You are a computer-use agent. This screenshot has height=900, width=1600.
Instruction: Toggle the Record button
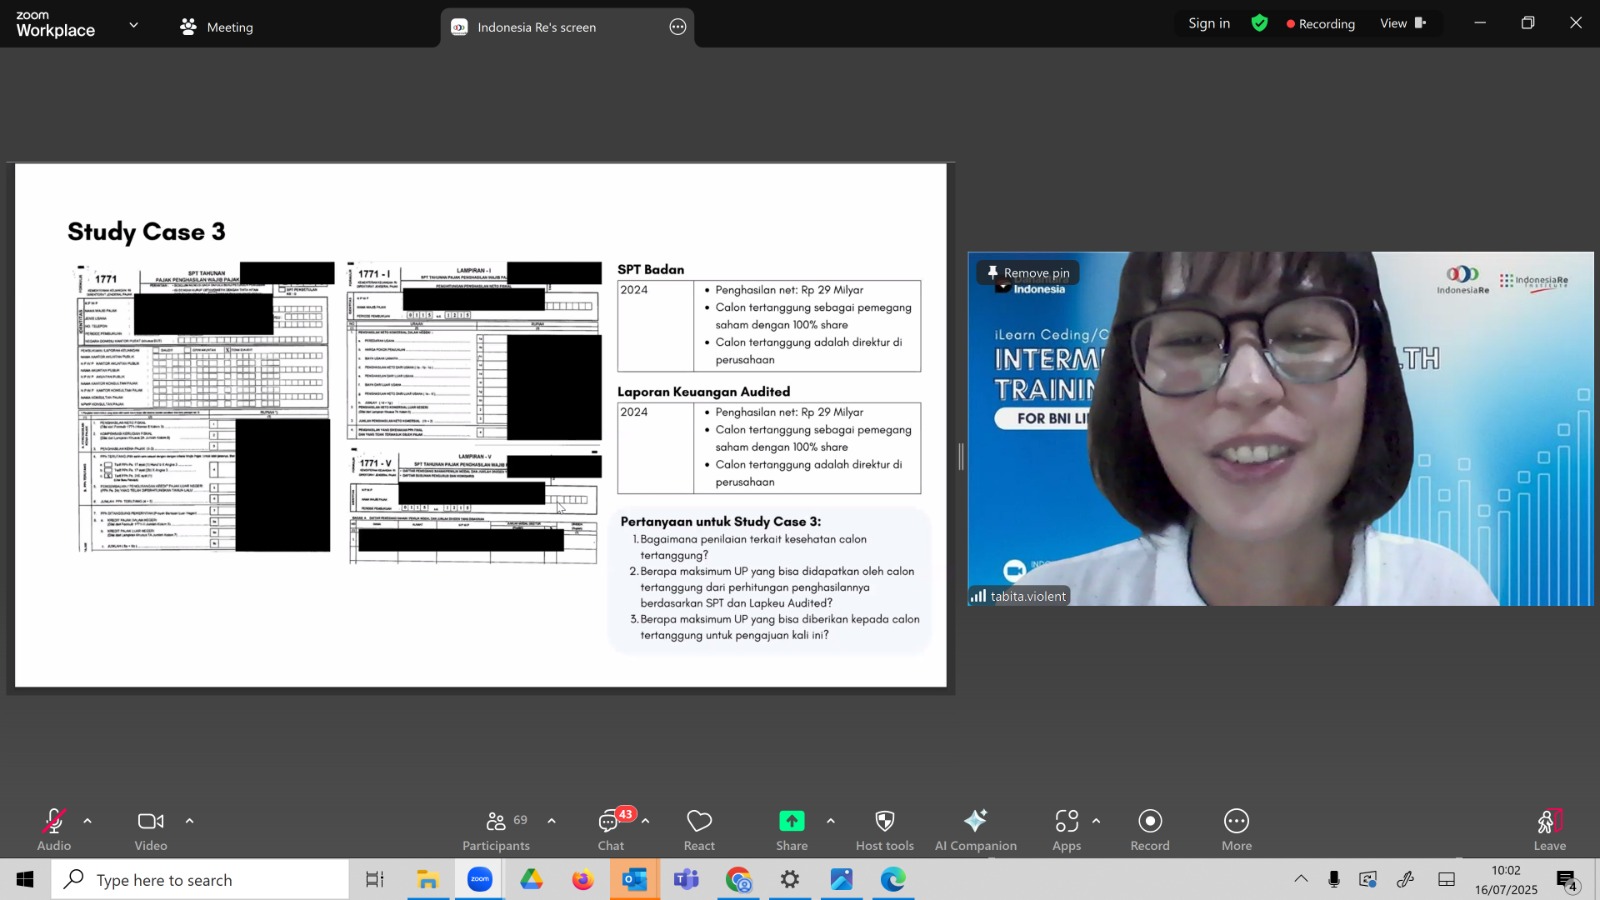click(1150, 830)
